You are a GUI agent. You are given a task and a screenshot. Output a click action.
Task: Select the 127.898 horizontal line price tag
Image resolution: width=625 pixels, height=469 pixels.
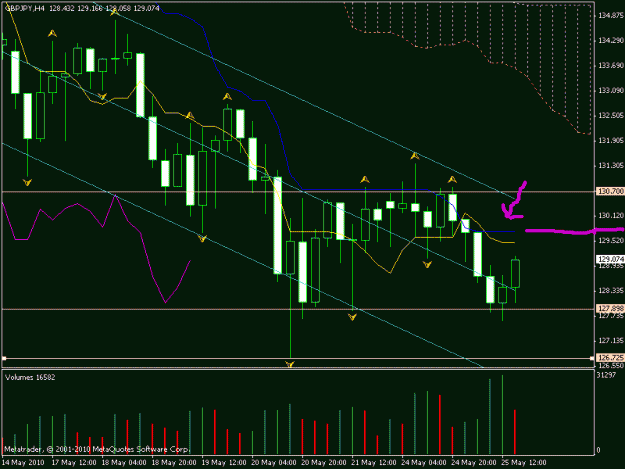point(610,309)
